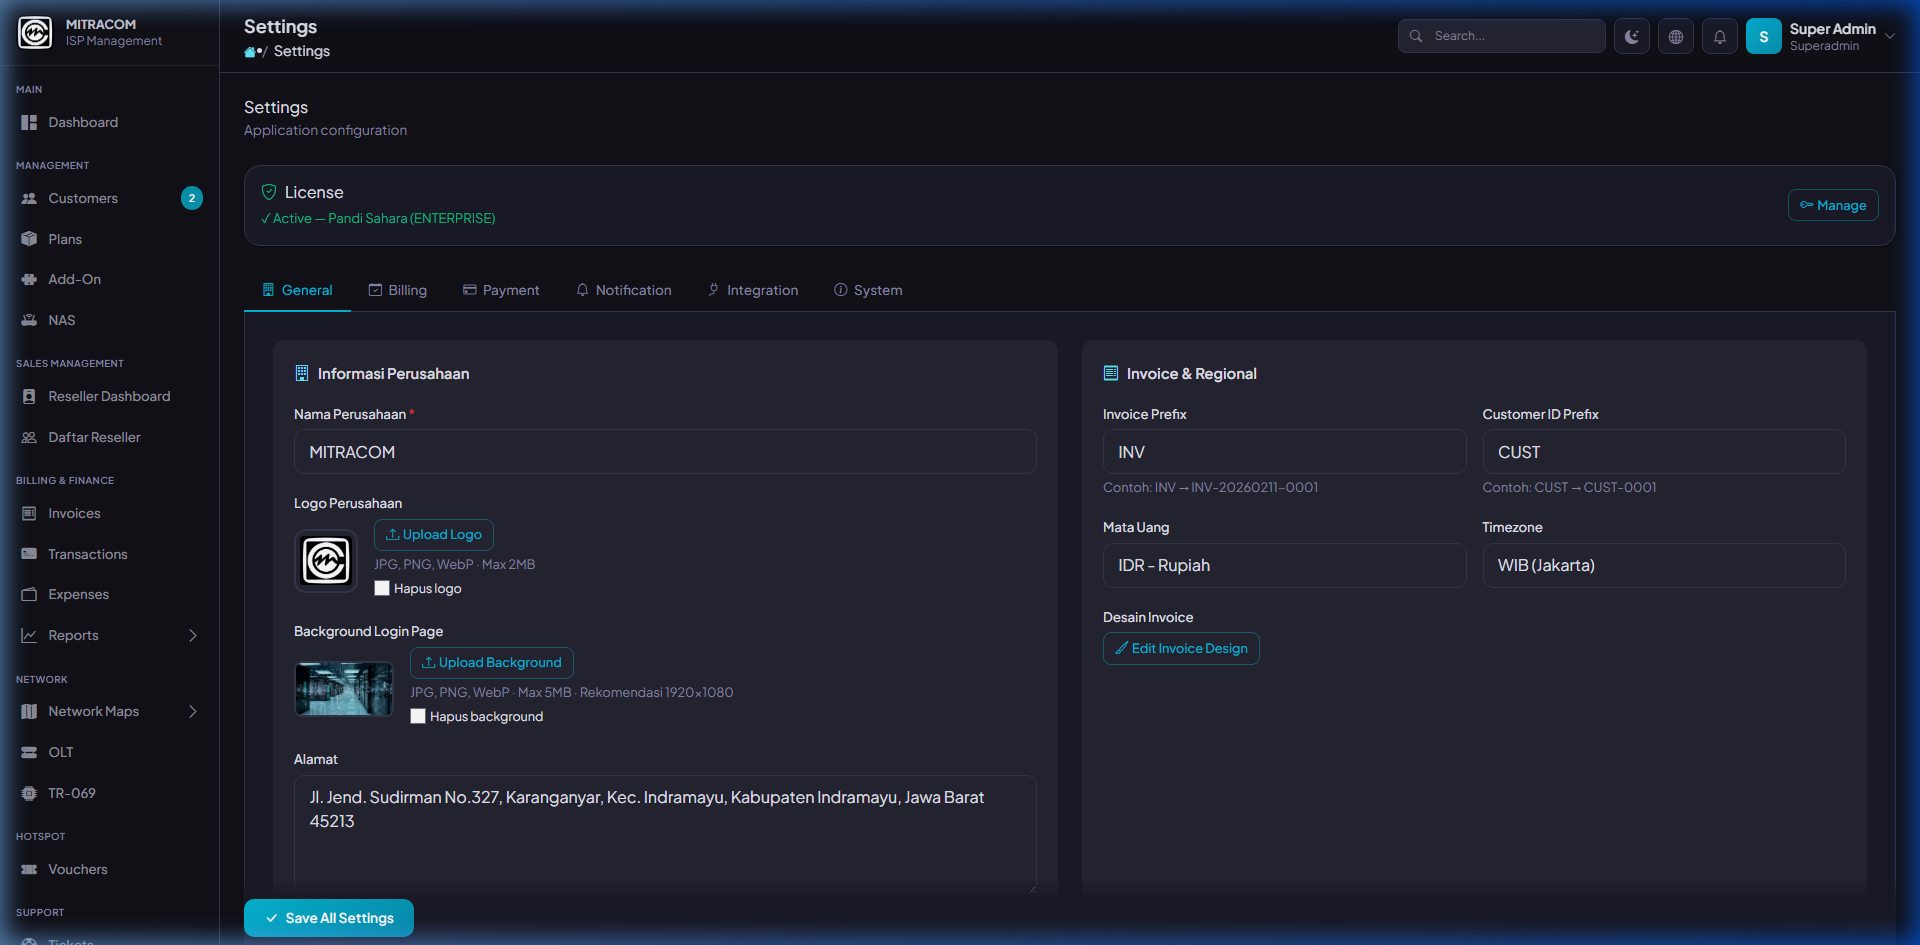The image size is (1920, 945).
Task: Open Customers from the sidebar
Action: tap(83, 199)
